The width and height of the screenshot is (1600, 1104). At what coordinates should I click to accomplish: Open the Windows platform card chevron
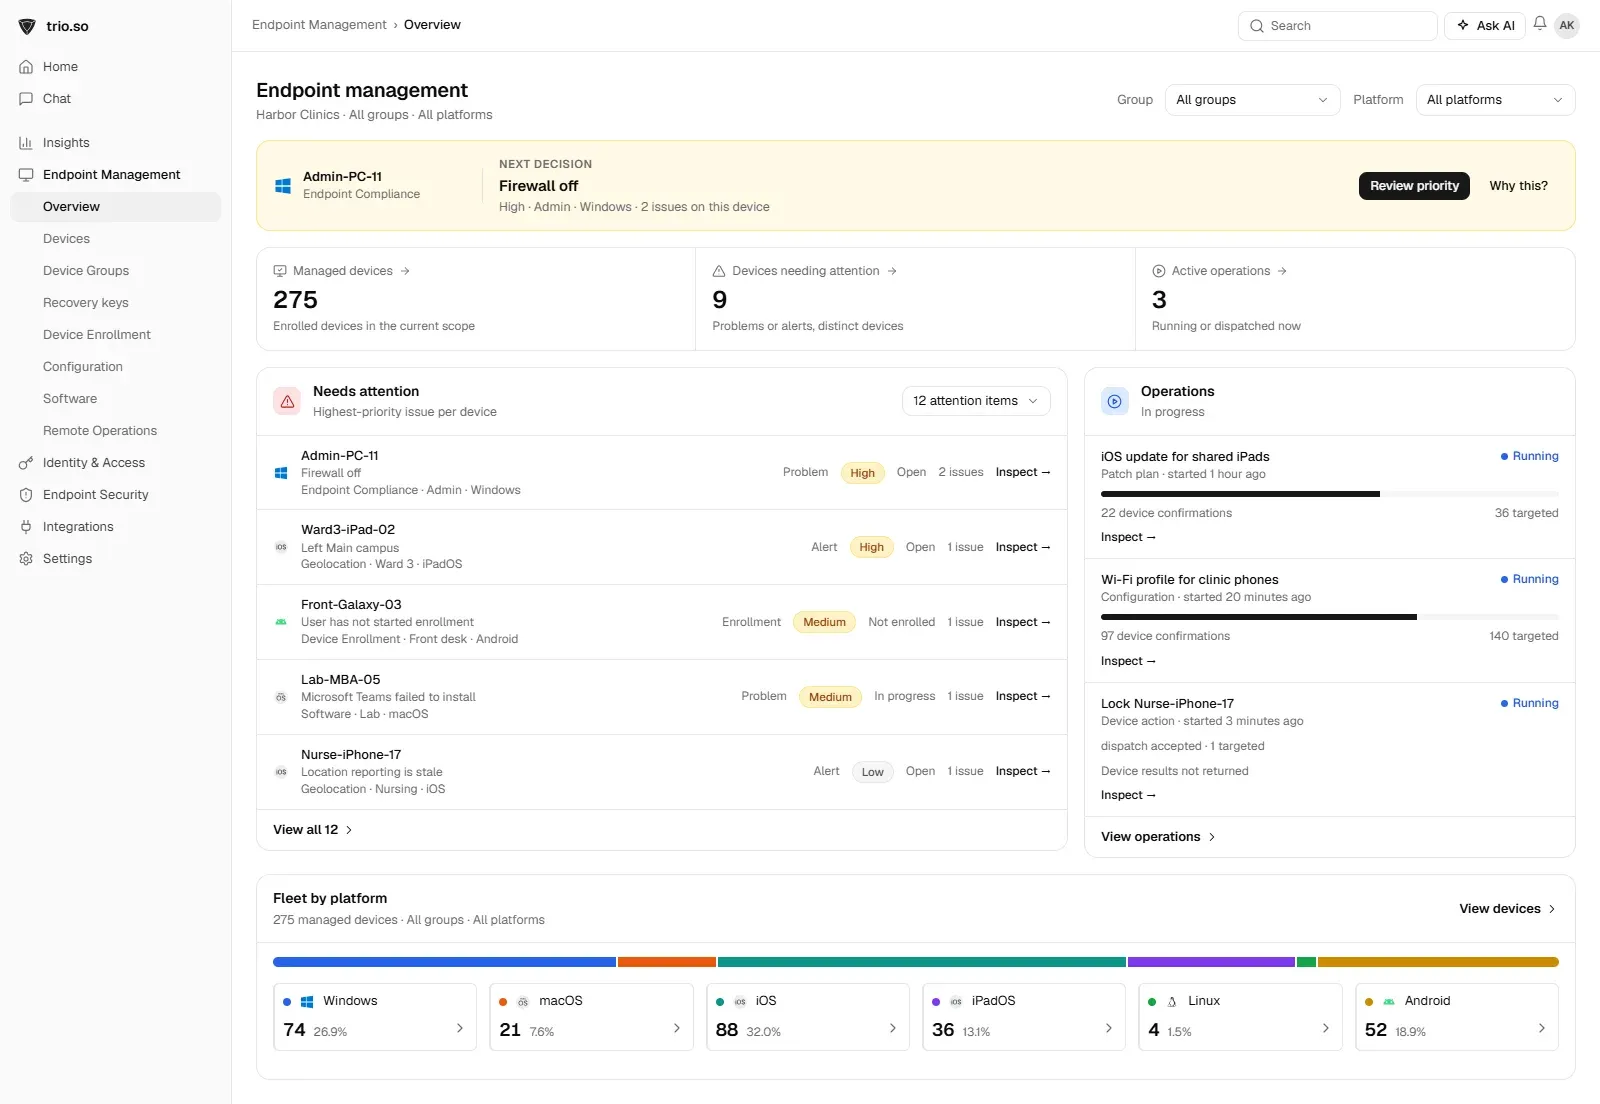[x=460, y=1028]
